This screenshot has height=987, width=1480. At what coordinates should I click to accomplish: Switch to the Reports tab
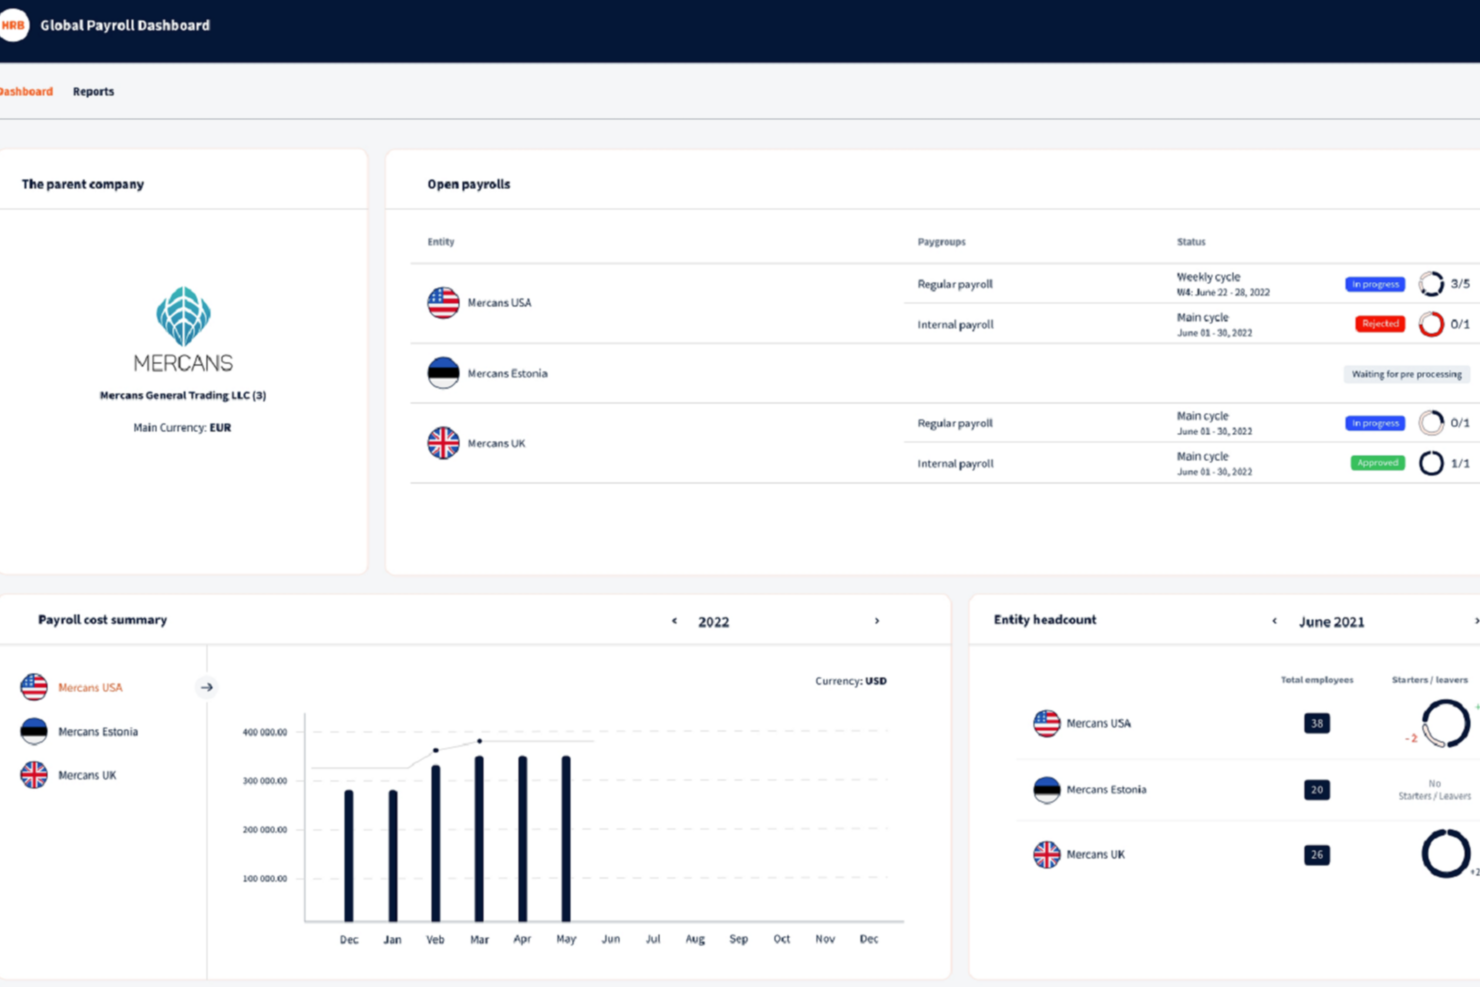click(x=93, y=91)
